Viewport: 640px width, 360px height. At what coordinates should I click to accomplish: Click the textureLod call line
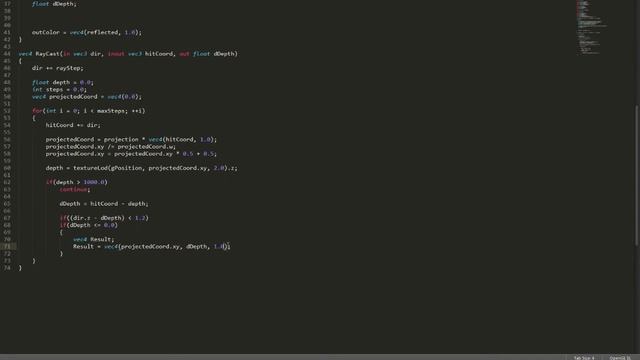(141, 168)
